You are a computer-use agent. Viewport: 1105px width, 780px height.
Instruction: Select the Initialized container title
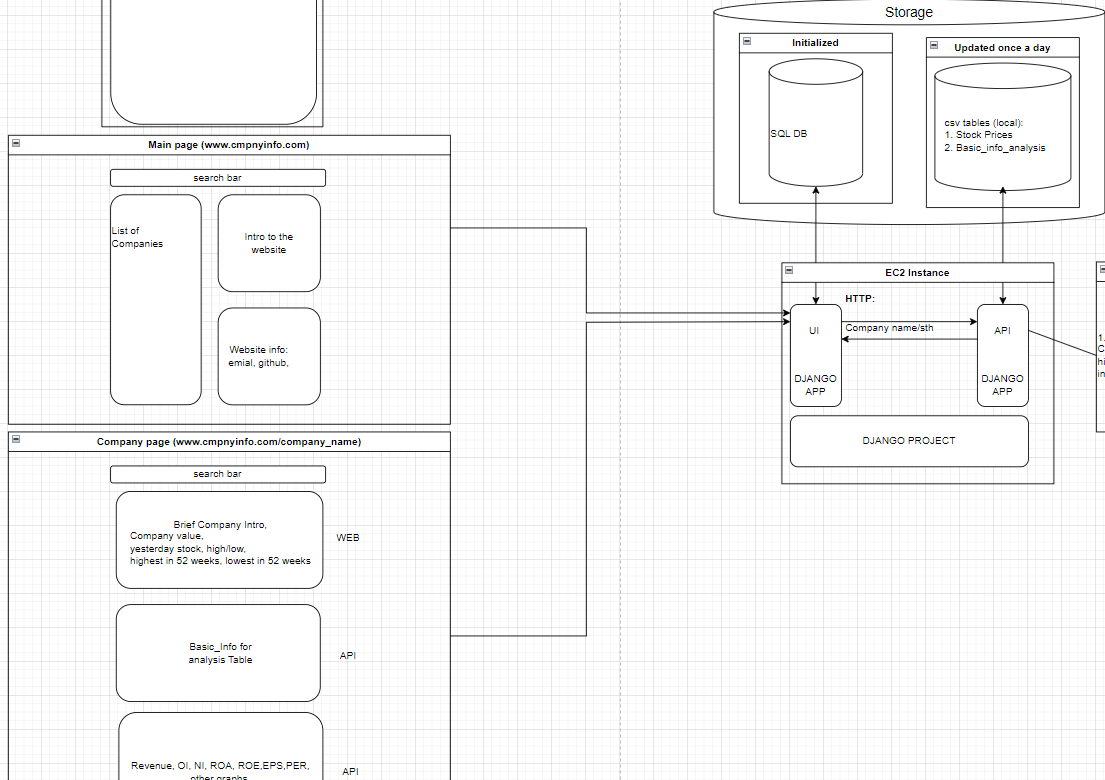(815, 43)
